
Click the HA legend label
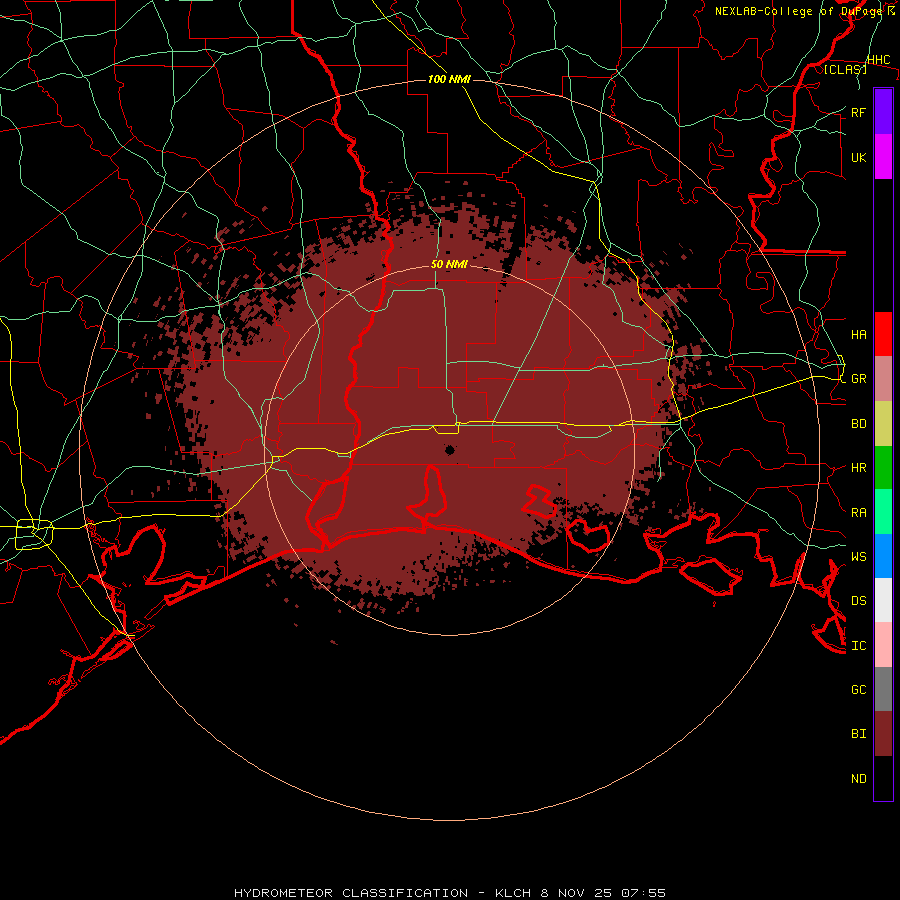858,334
